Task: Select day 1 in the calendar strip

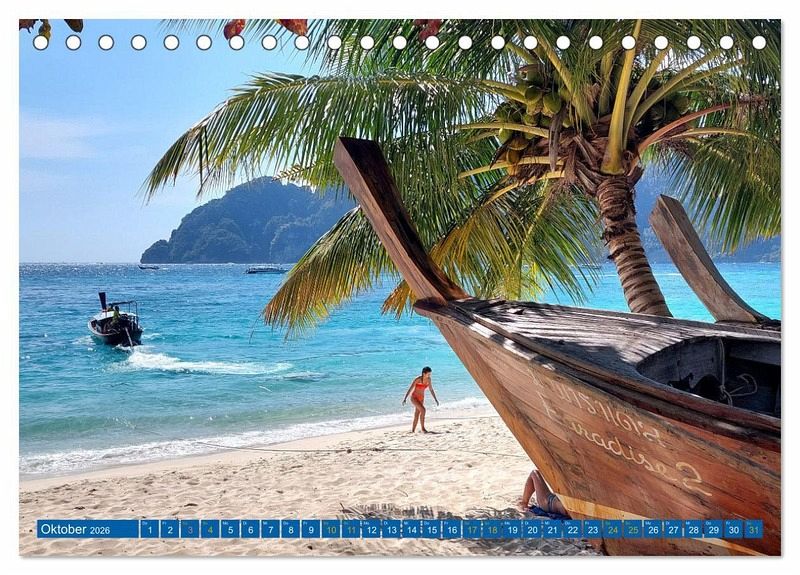Action: (x=149, y=529)
